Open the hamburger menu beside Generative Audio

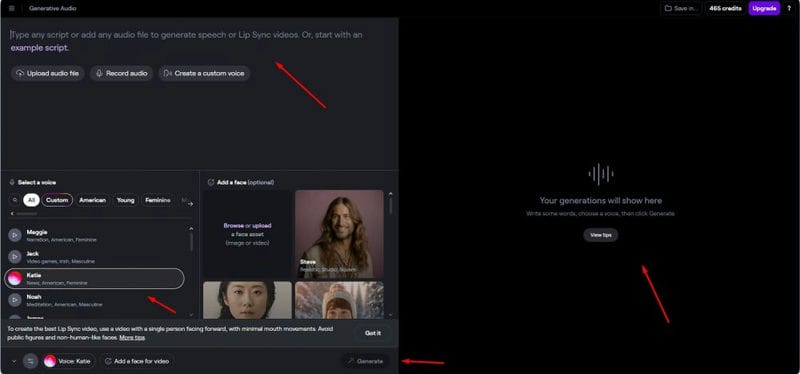(x=12, y=8)
